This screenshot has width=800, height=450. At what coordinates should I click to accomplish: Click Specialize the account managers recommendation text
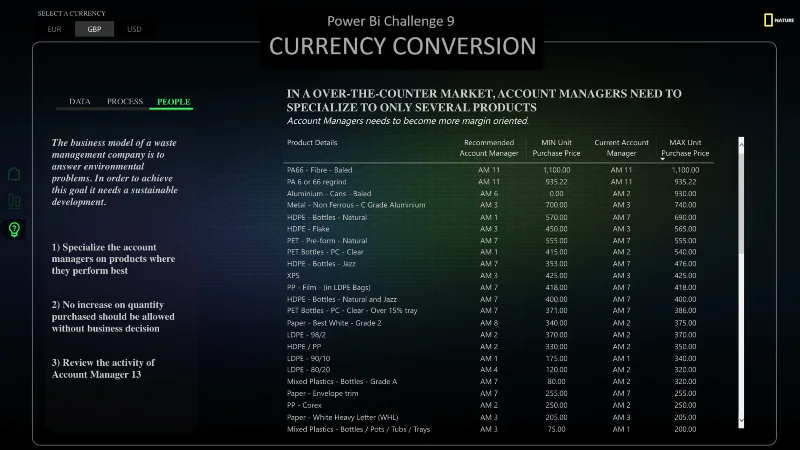113,259
